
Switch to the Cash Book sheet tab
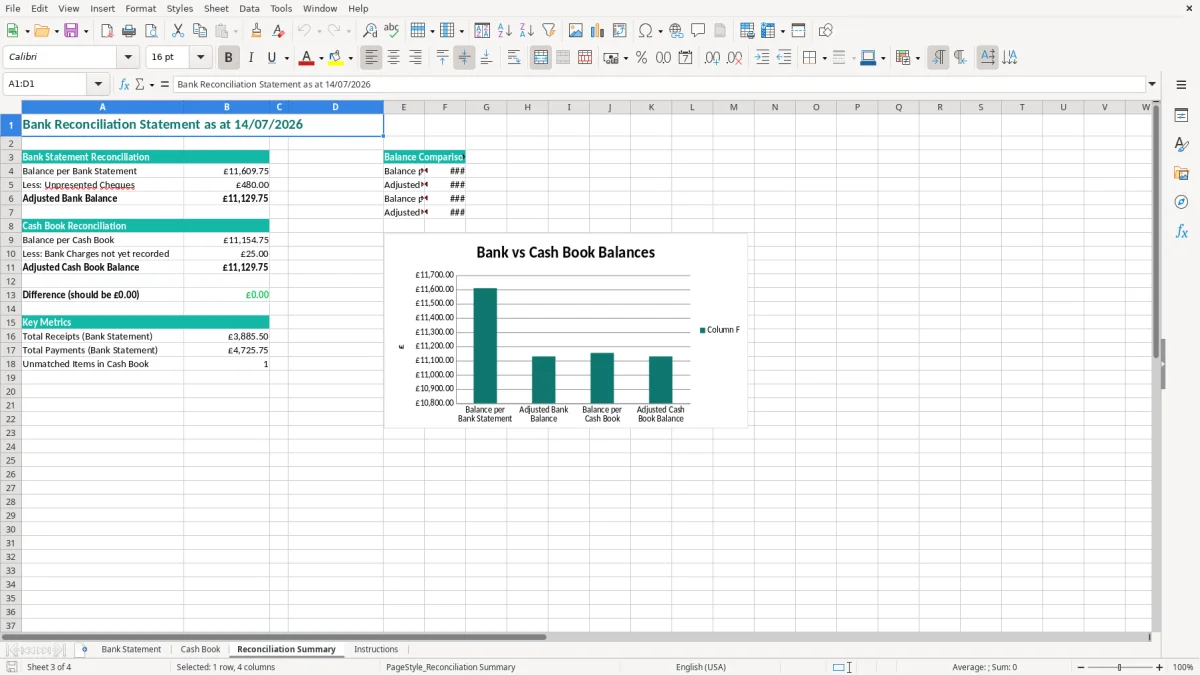coord(200,650)
